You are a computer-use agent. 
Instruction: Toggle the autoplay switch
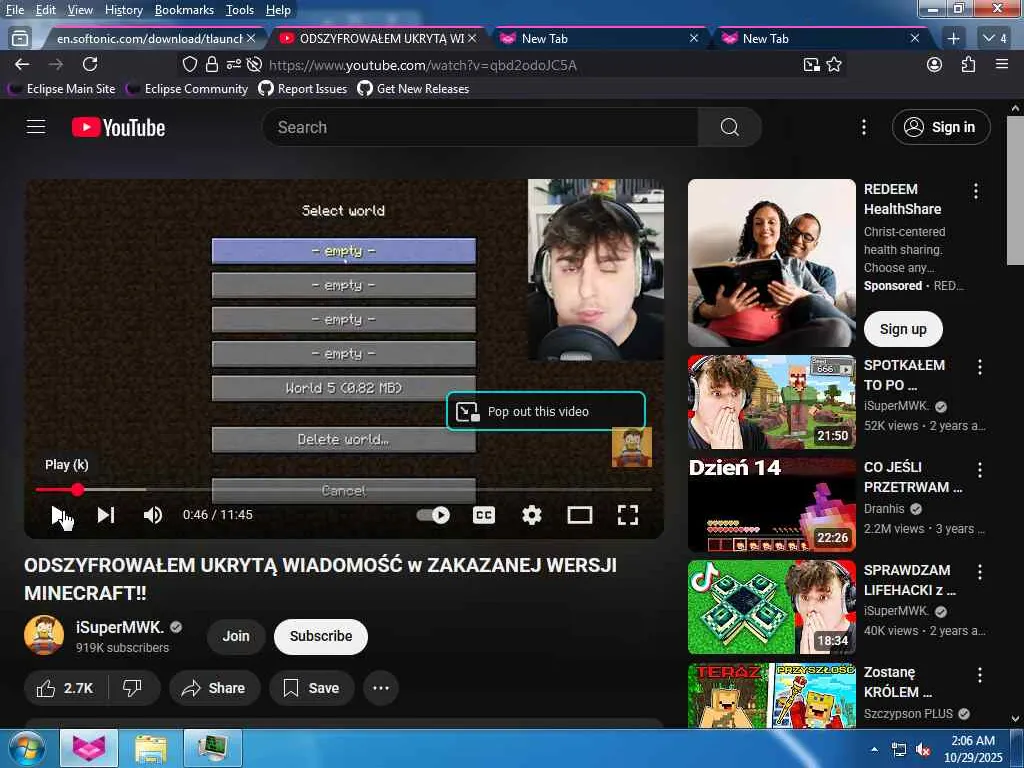coord(433,515)
